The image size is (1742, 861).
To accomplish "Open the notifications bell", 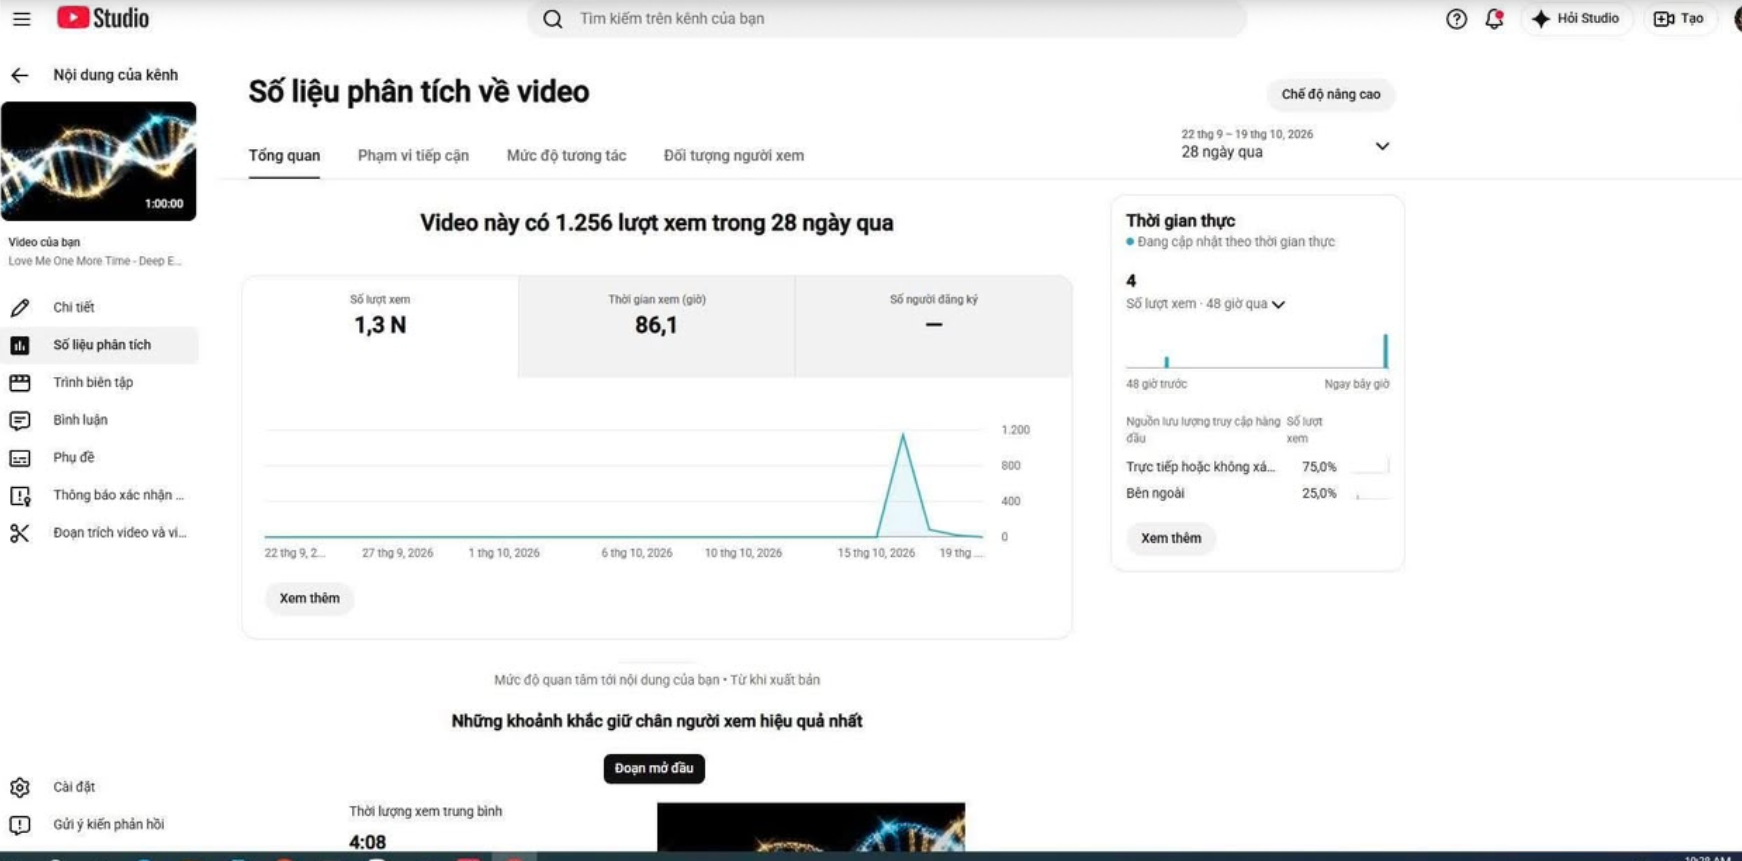I will pos(1494,18).
